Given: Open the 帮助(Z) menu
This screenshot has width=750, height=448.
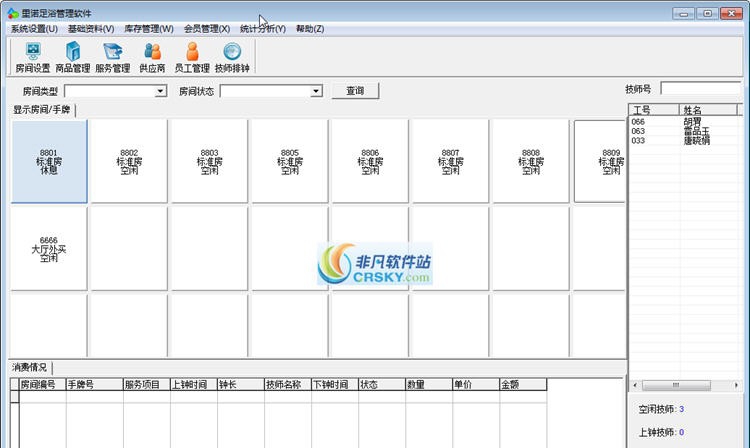Looking at the screenshot, I should pos(310,29).
